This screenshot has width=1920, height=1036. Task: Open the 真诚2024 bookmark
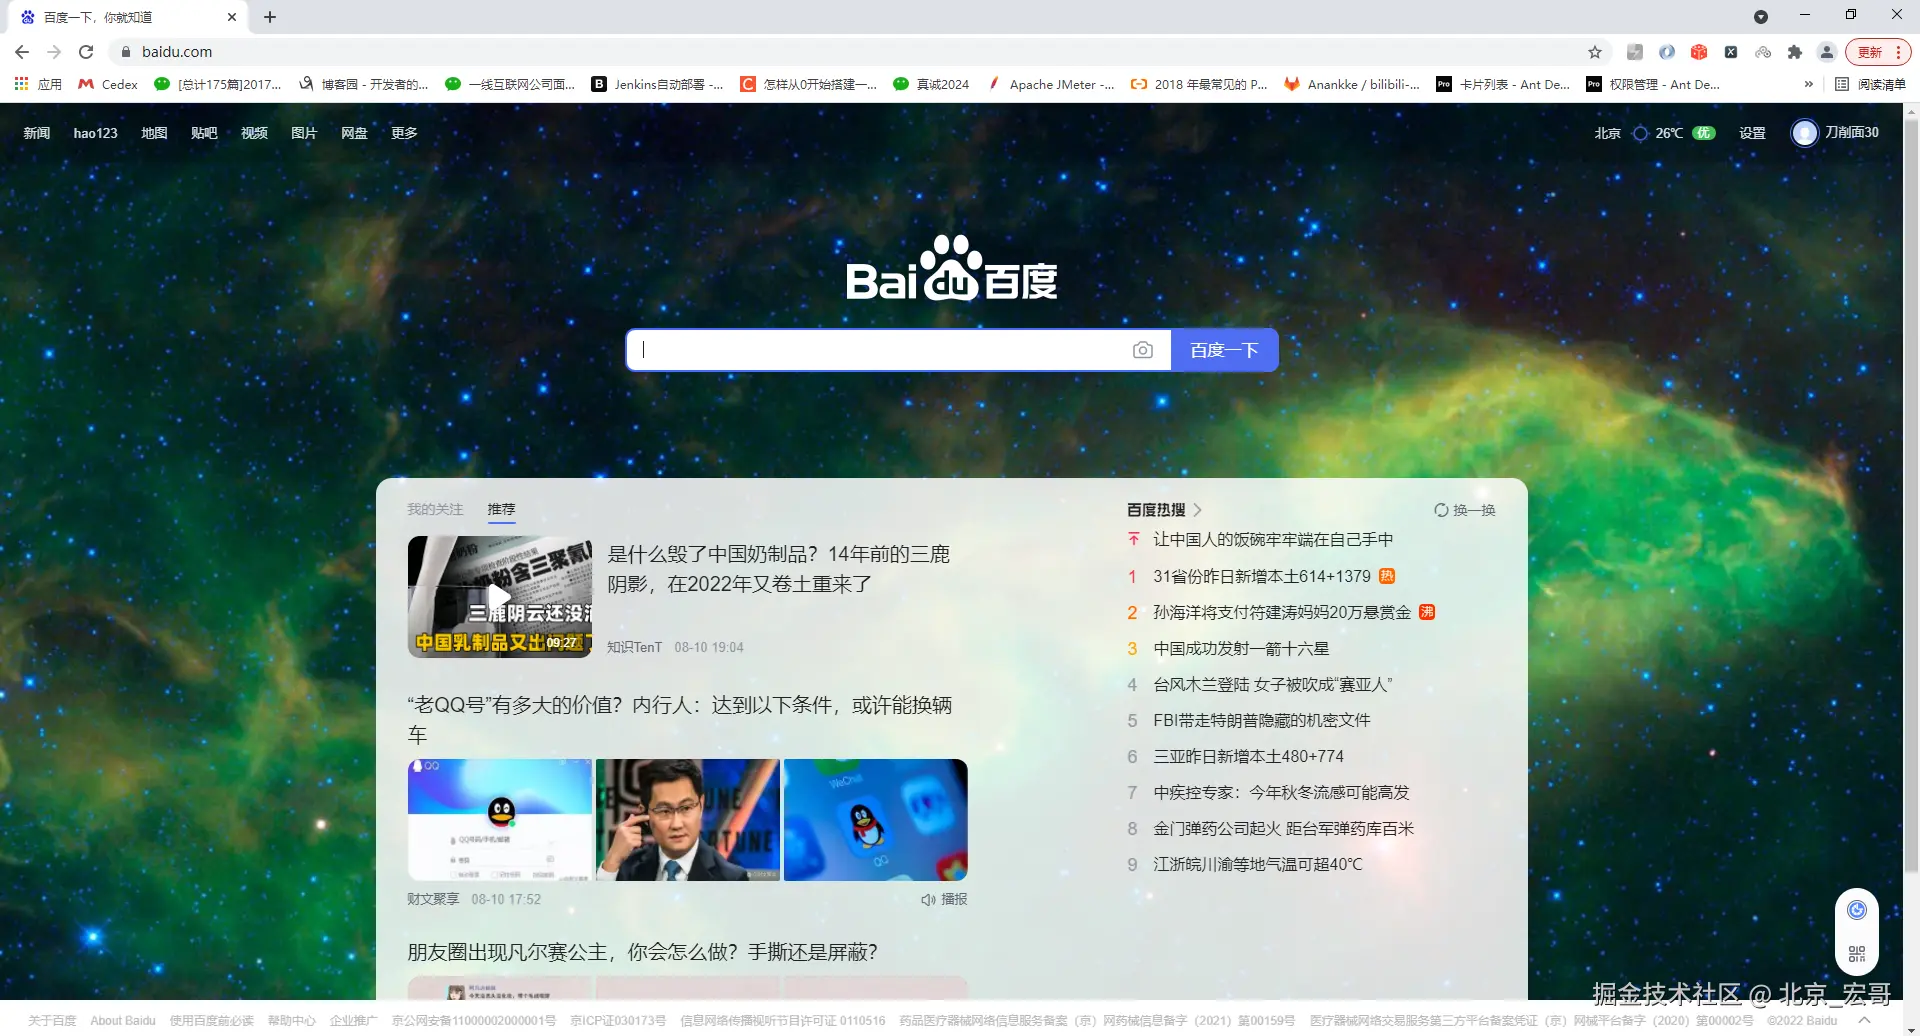point(931,84)
